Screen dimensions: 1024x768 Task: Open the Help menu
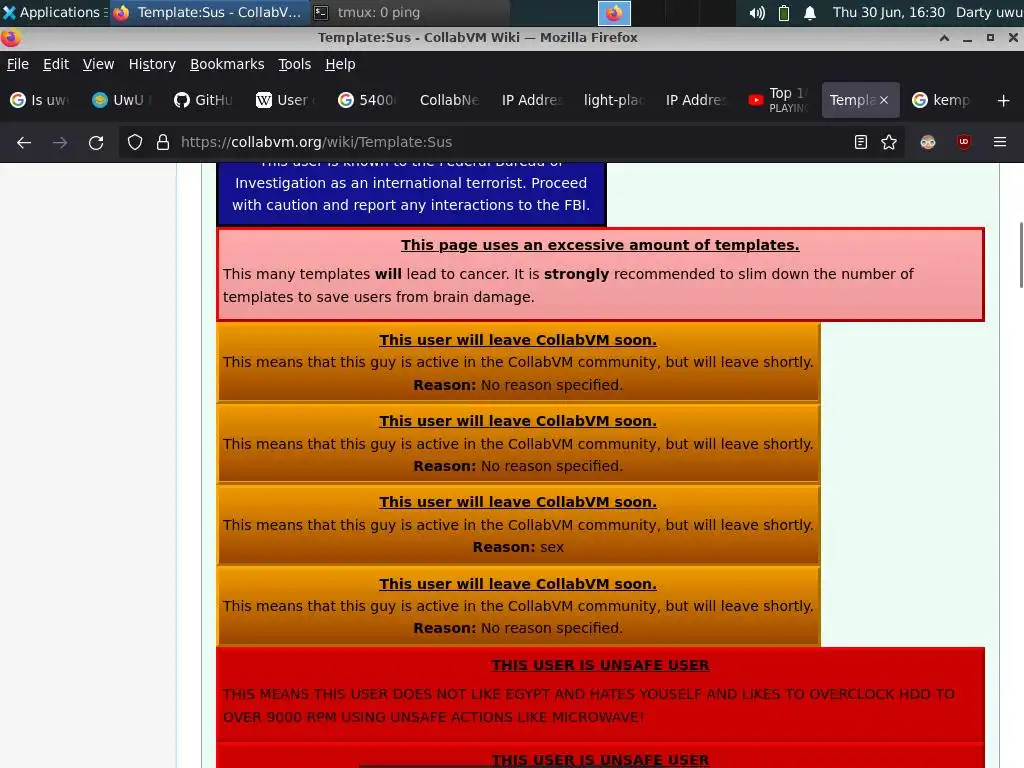click(x=340, y=64)
